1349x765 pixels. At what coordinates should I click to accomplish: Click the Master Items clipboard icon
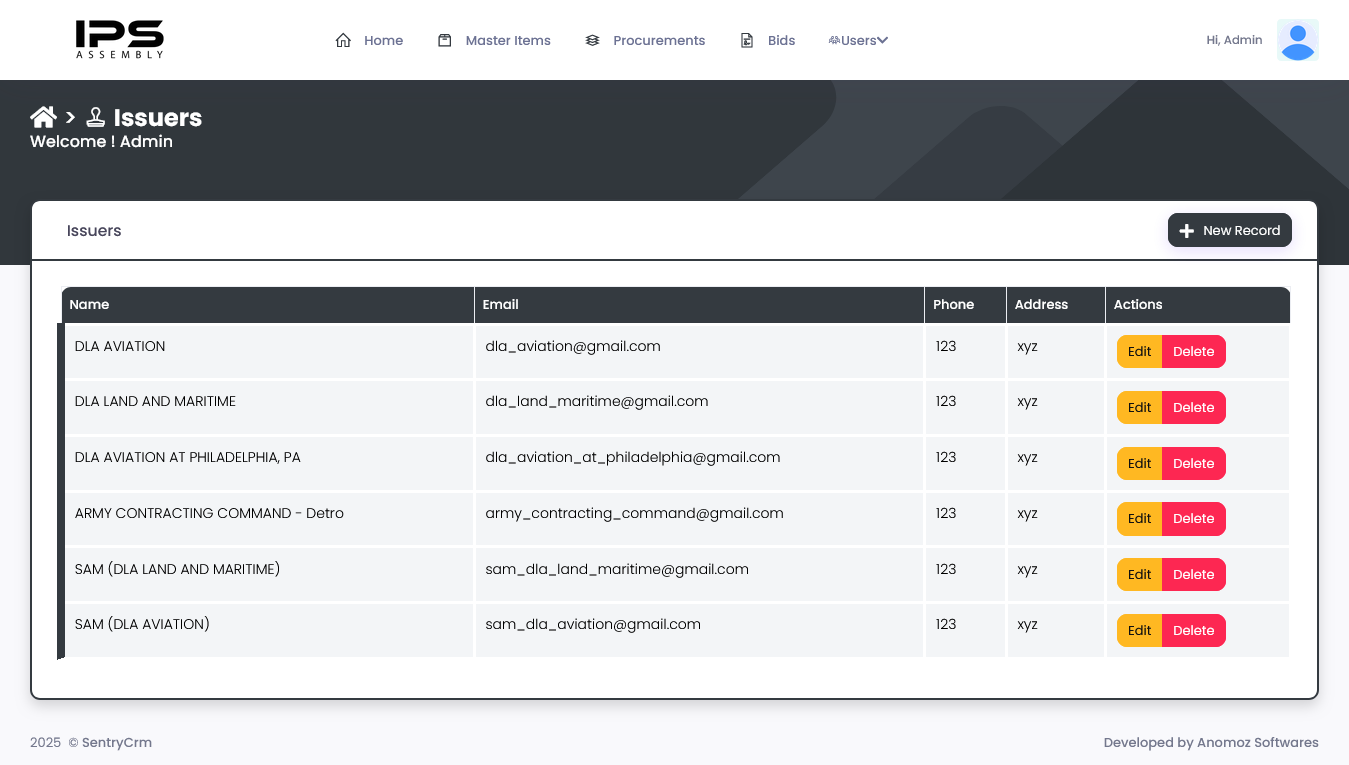point(444,39)
